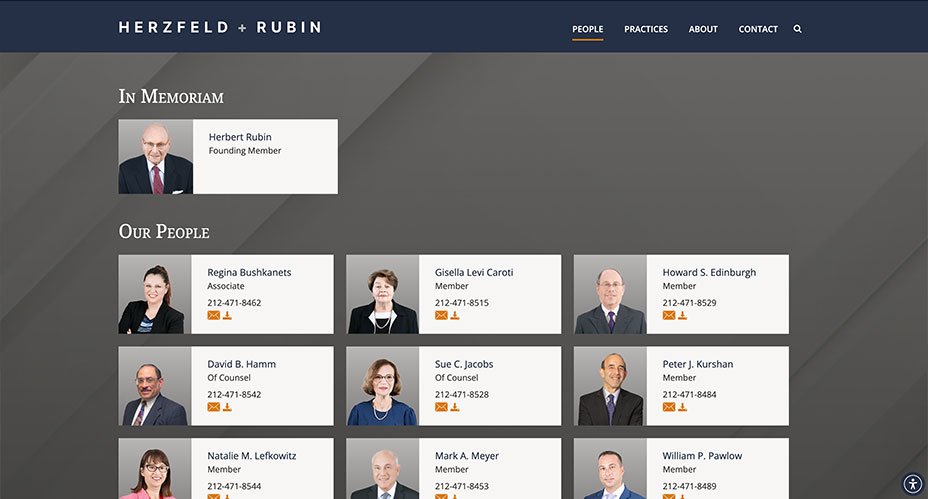Click the 'In Memoriam' heading

tap(171, 96)
